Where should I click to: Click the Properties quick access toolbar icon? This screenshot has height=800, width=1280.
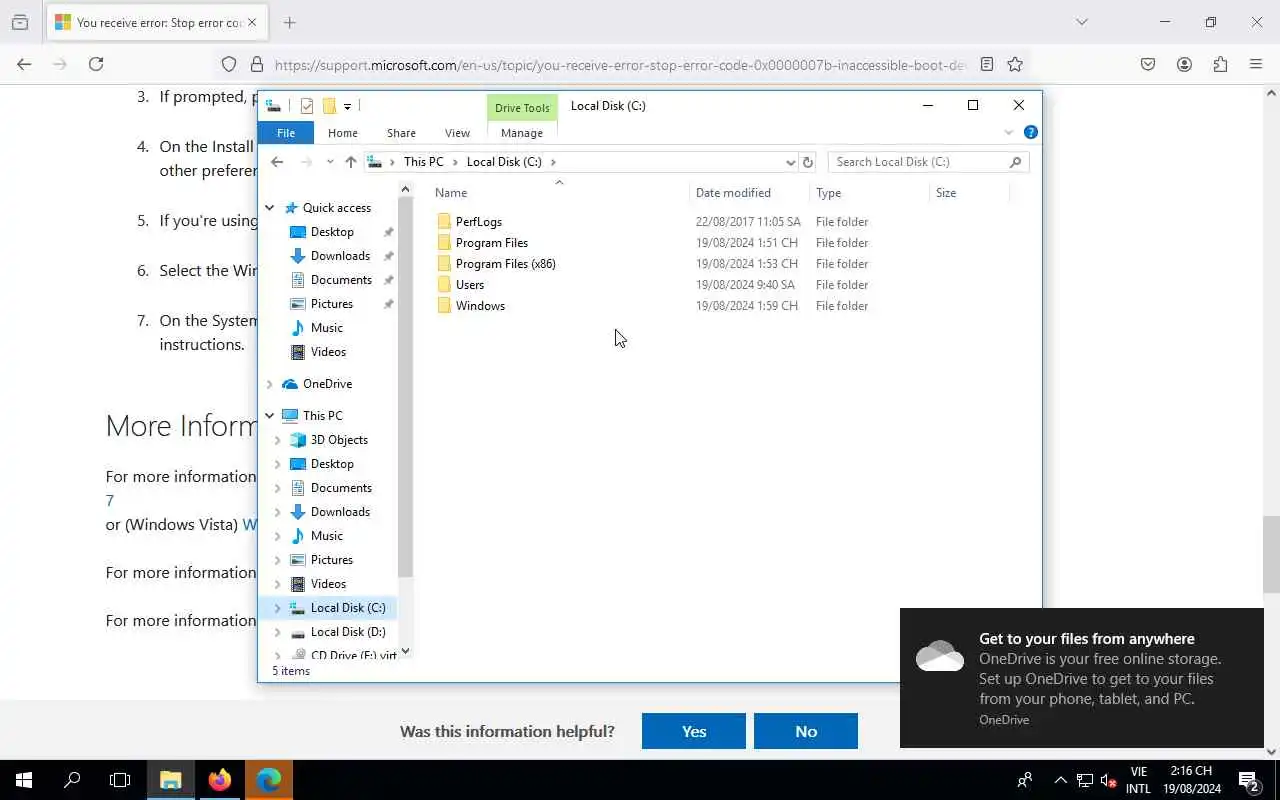[307, 106]
